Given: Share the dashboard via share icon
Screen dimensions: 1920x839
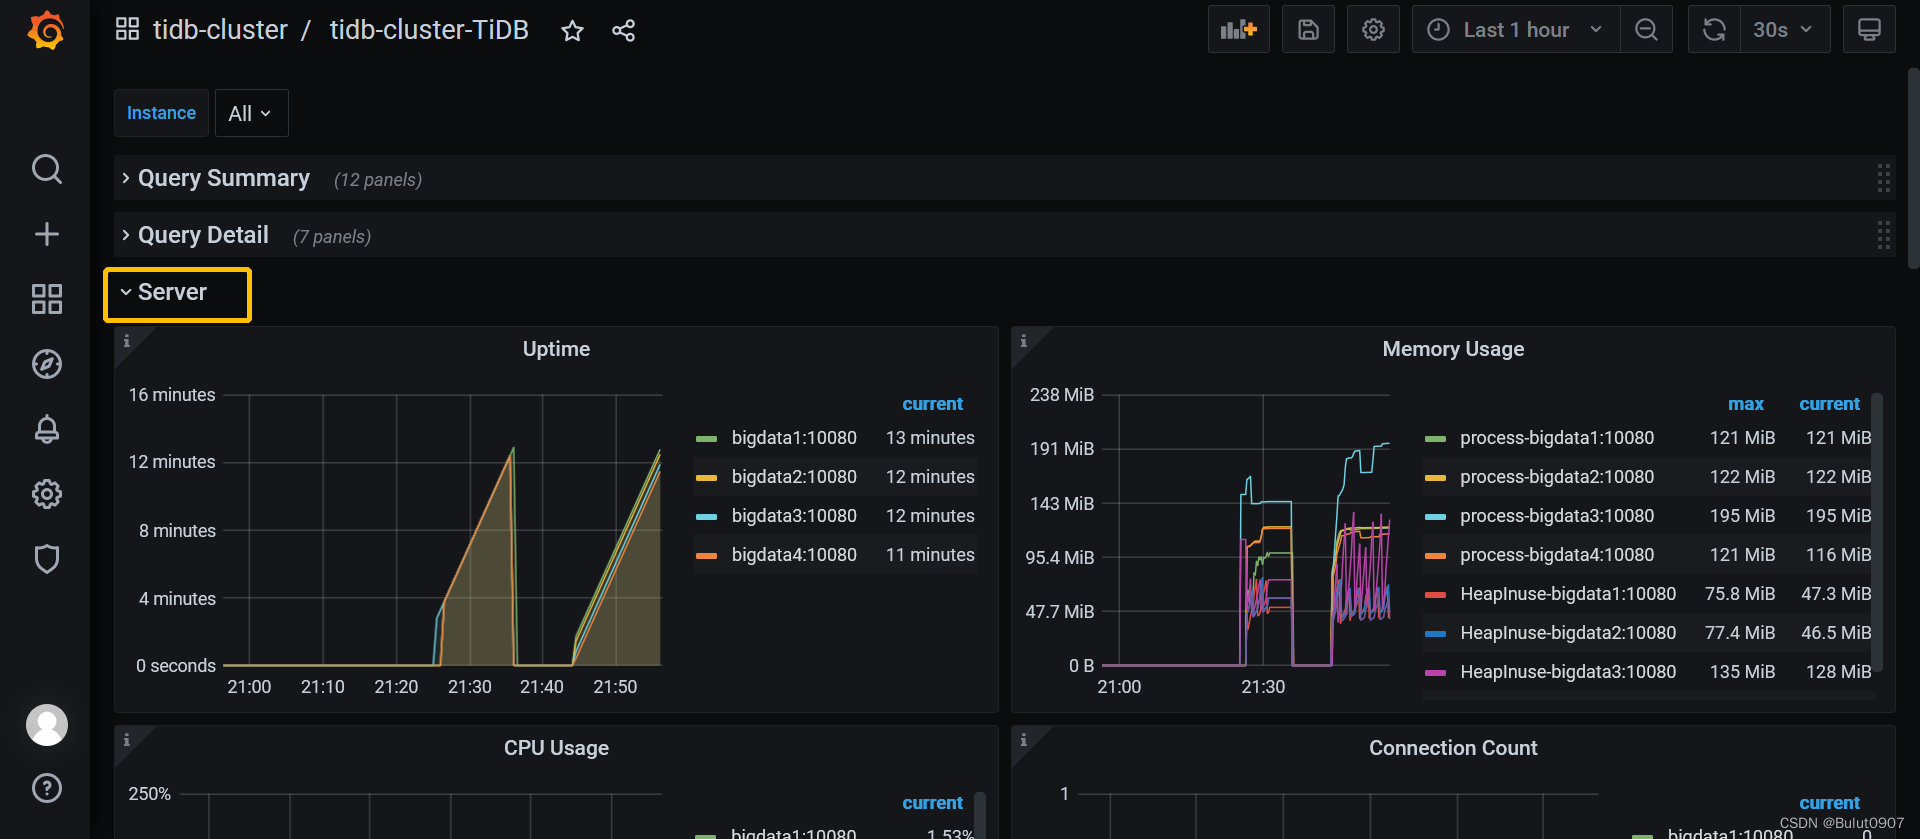Looking at the screenshot, I should pos(623,31).
